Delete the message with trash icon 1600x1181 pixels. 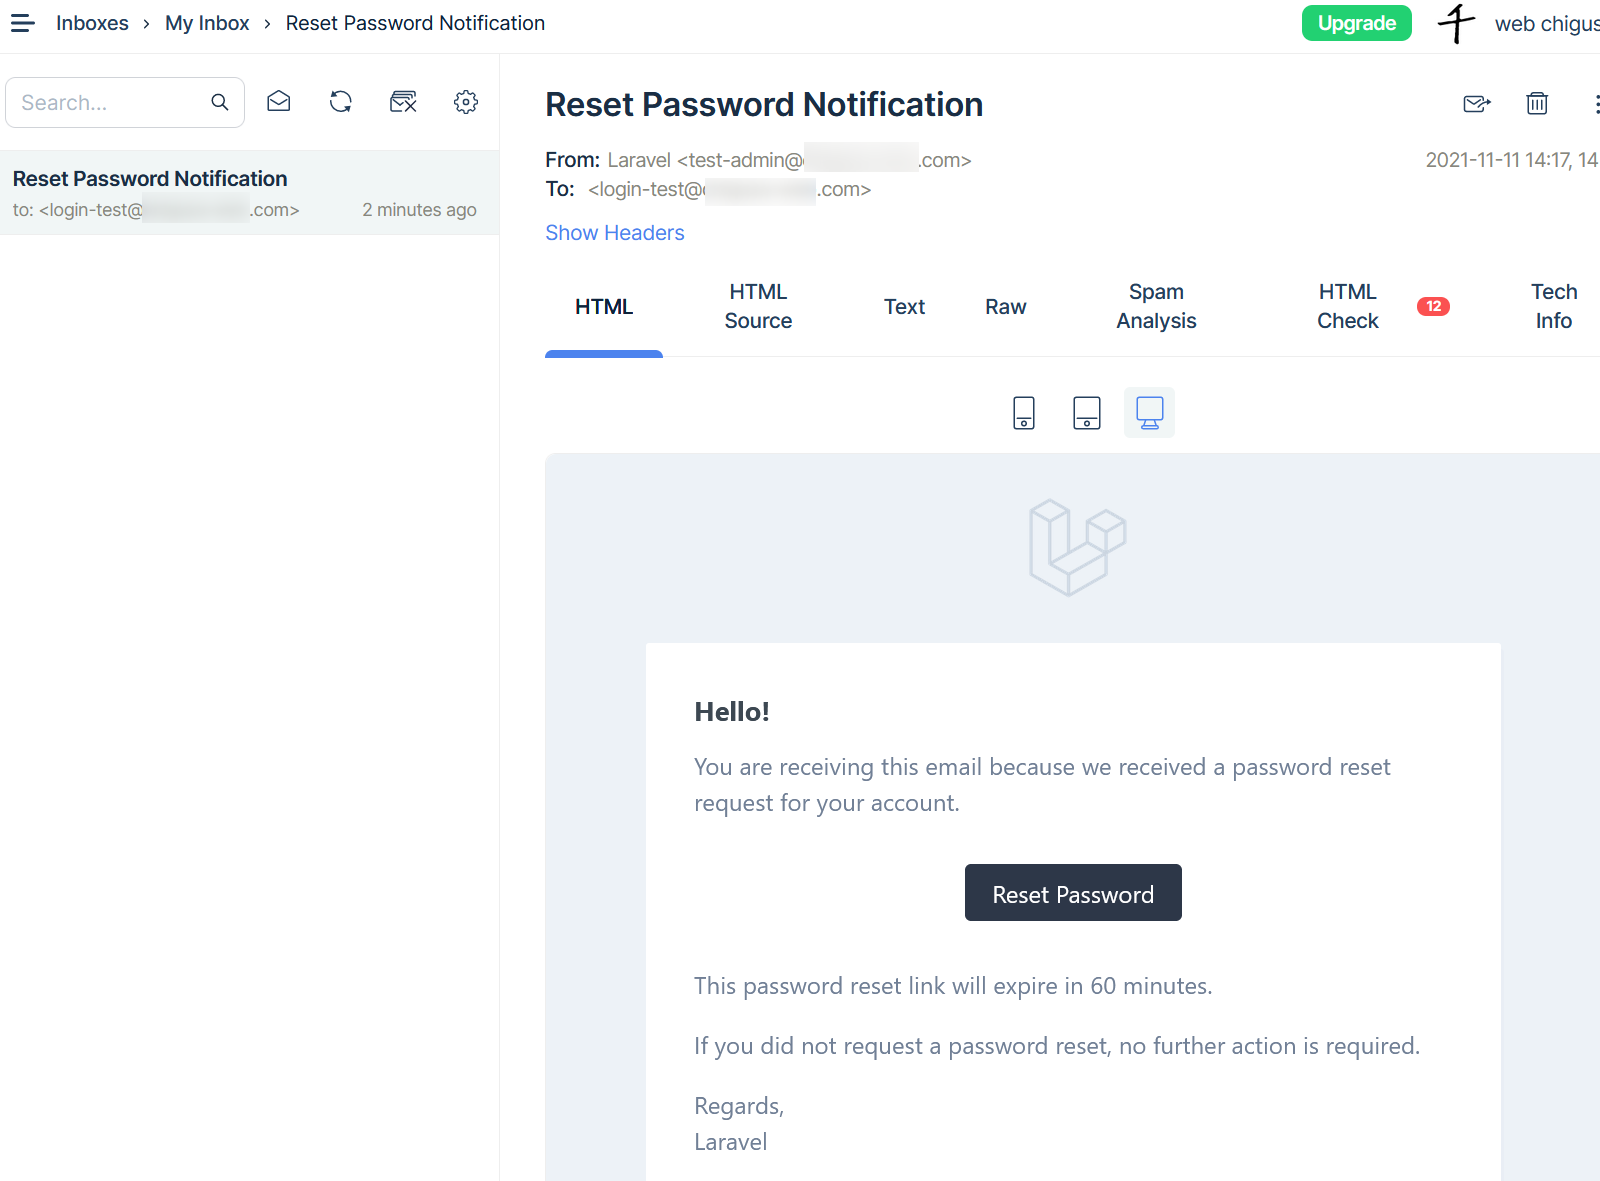click(1537, 103)
